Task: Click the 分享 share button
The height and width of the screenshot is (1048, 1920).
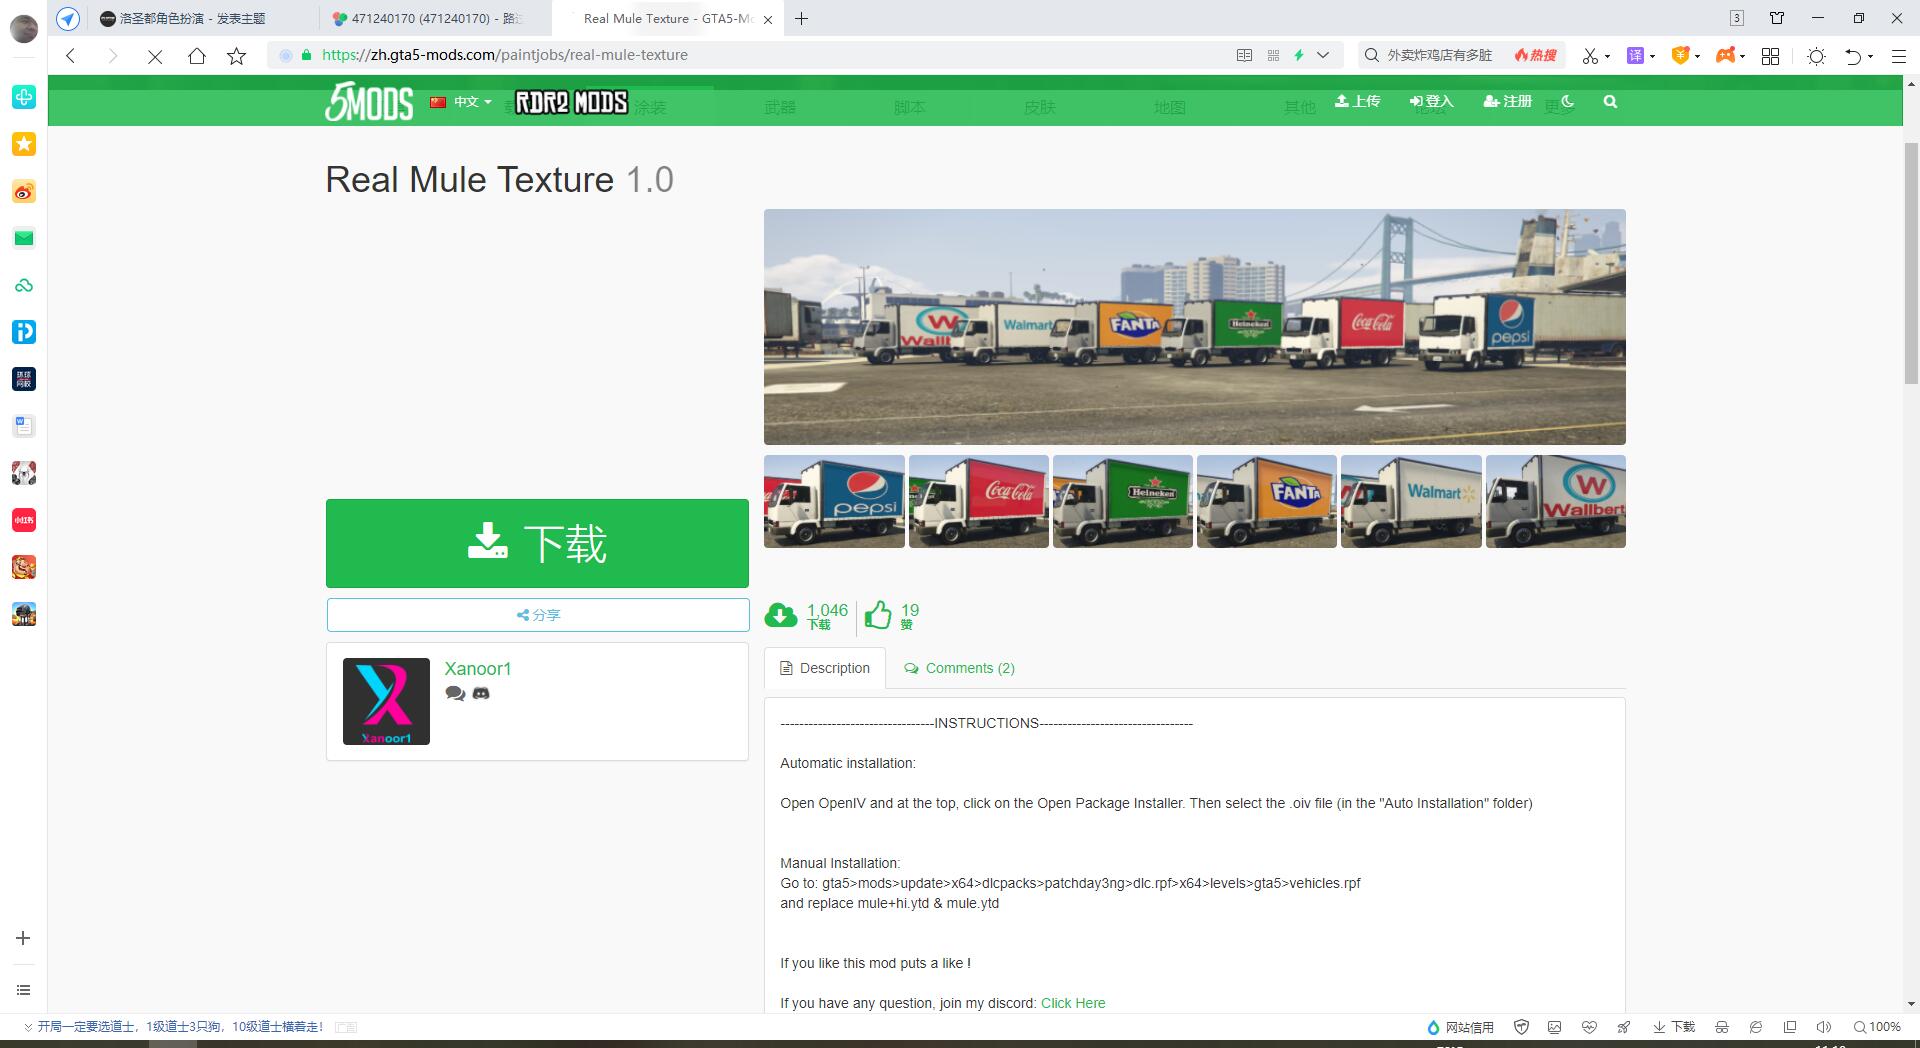Action: (x=538, y=615)
